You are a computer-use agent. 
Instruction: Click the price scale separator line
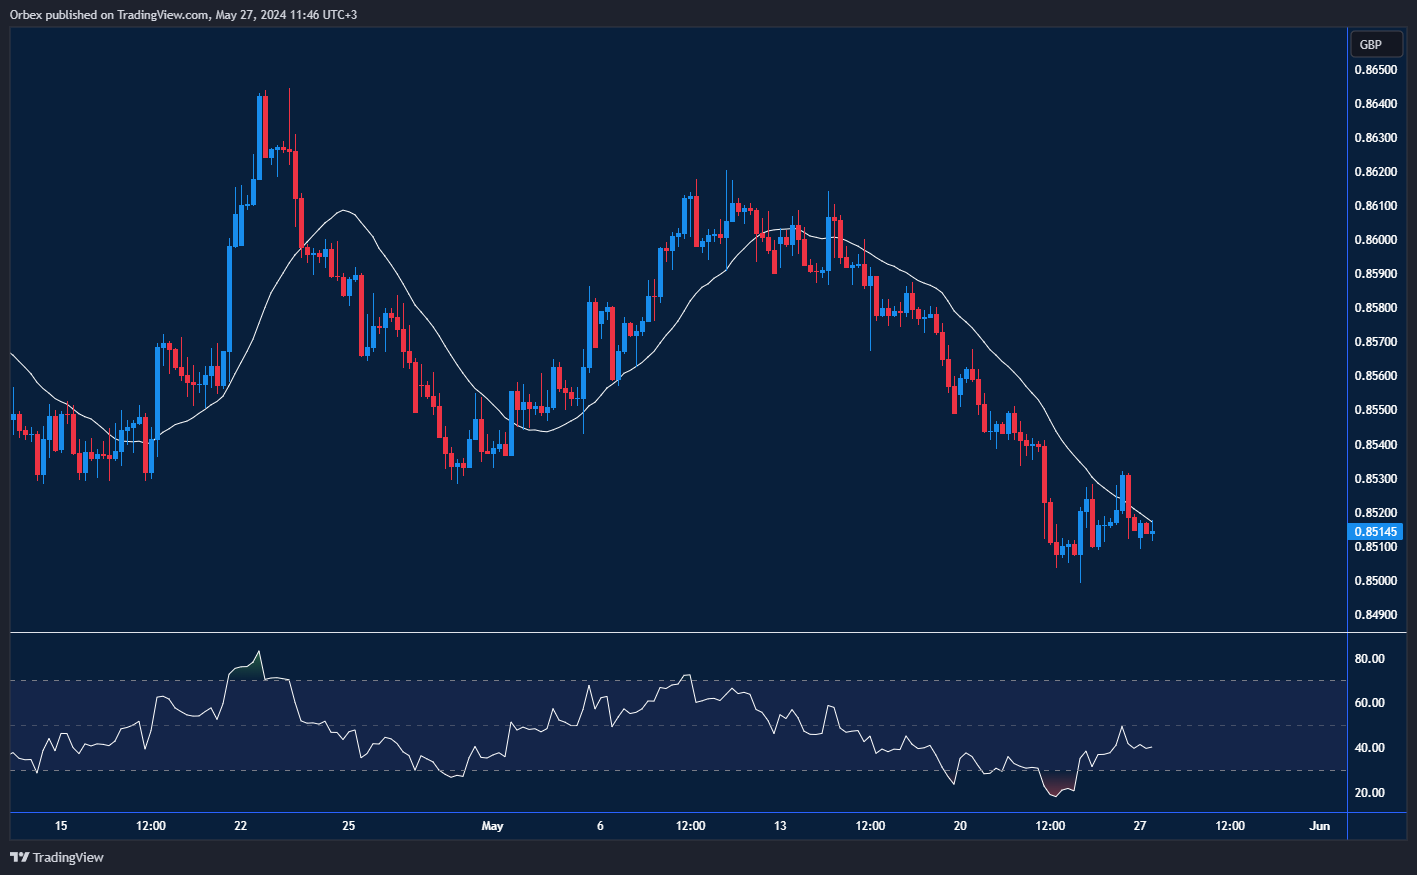click(x=1348, y=400)
